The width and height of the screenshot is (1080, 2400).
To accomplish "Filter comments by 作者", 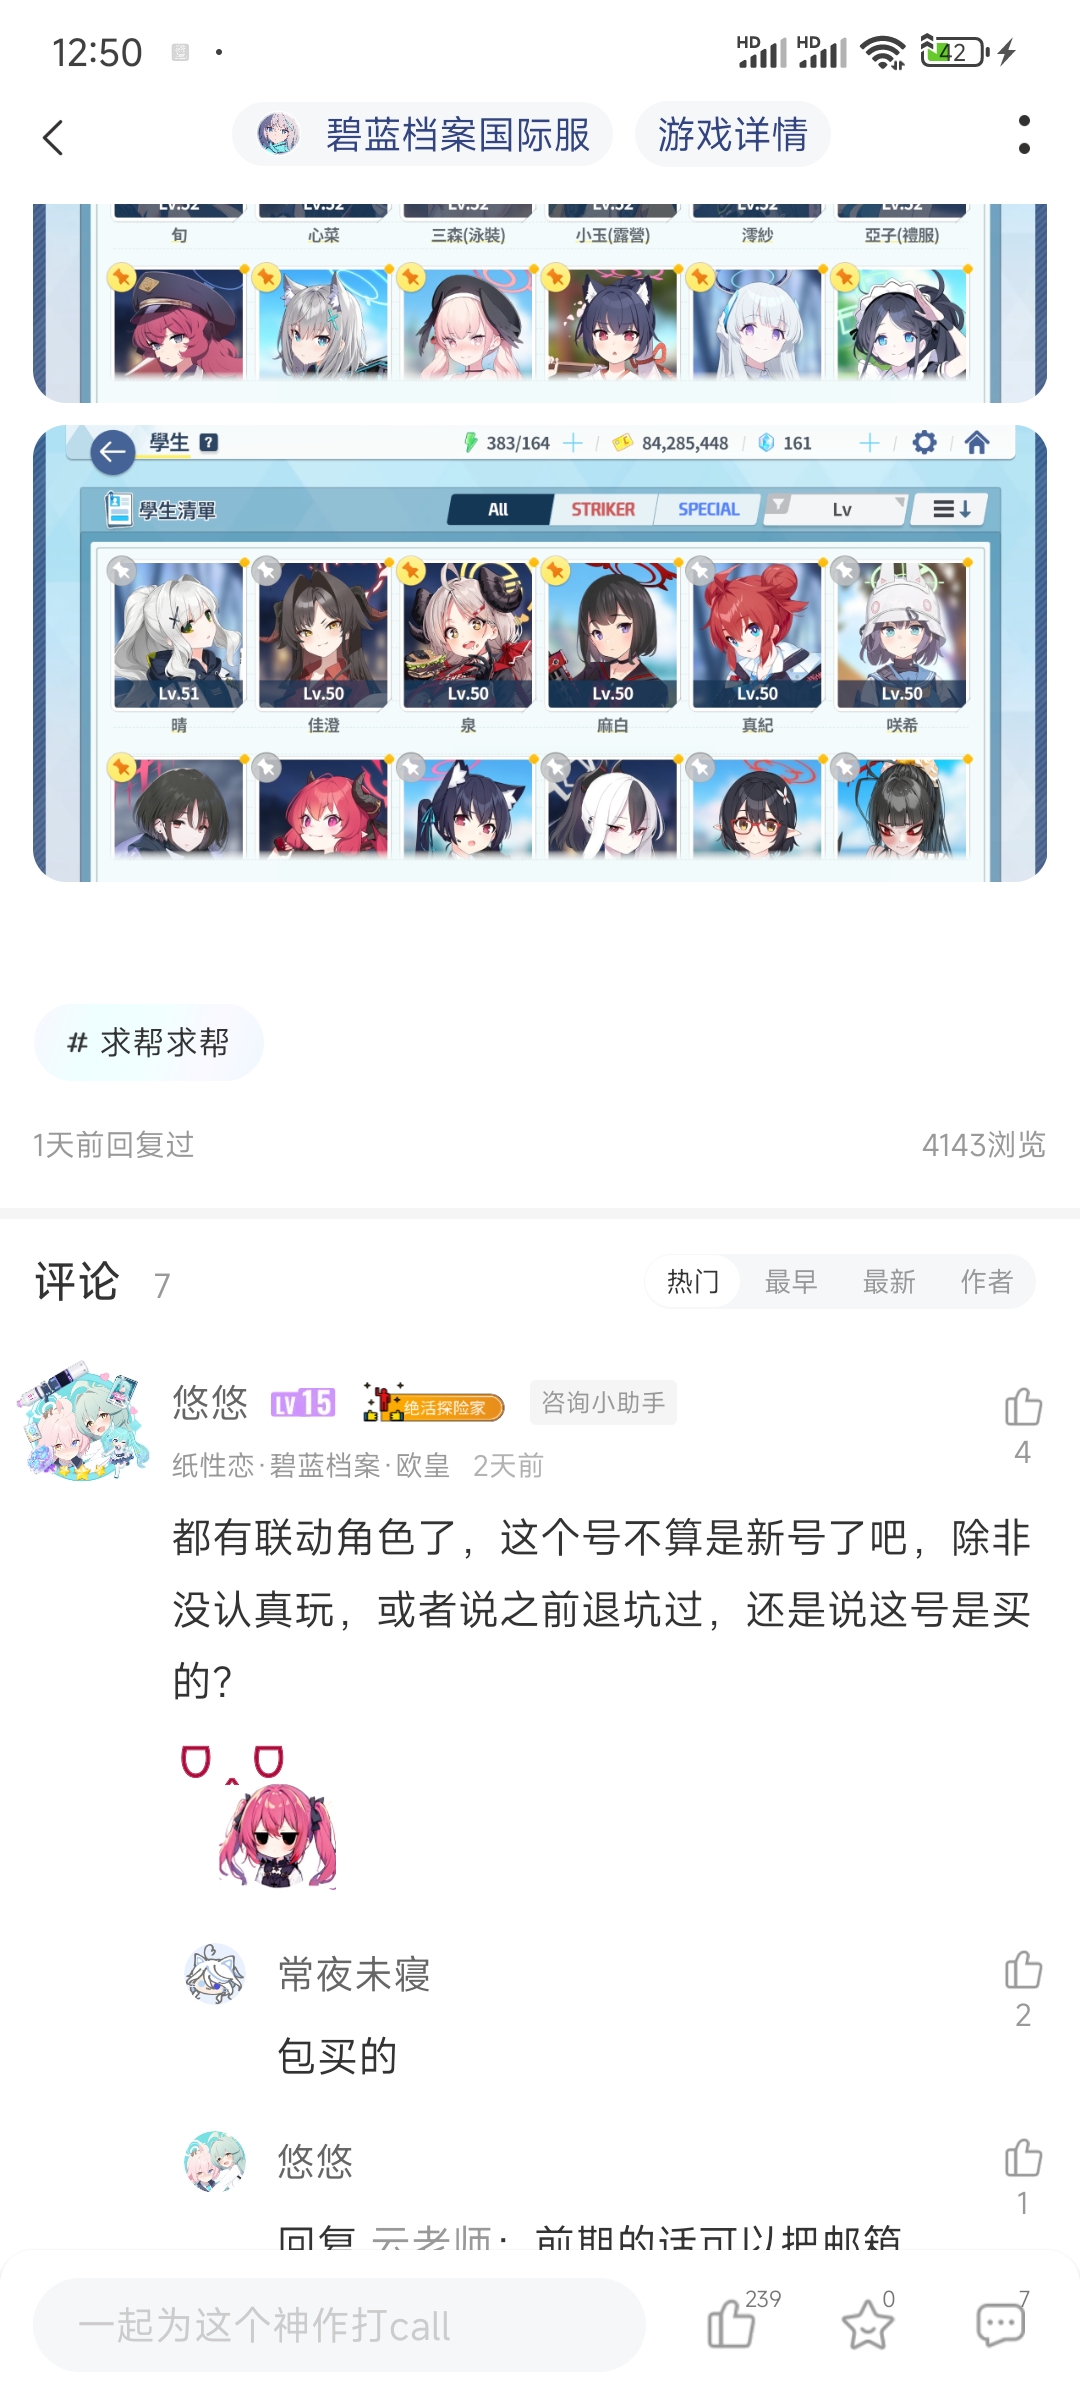I will (x=987, y=1281).
